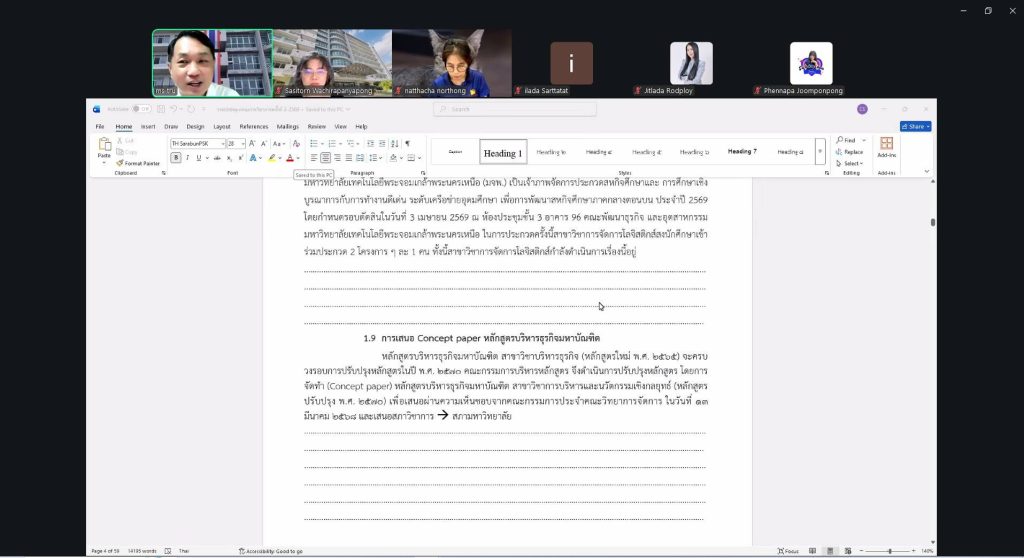1024x558 pixels.
Task: Activate the Format Painter tool
Action: [x=138, y=163]
